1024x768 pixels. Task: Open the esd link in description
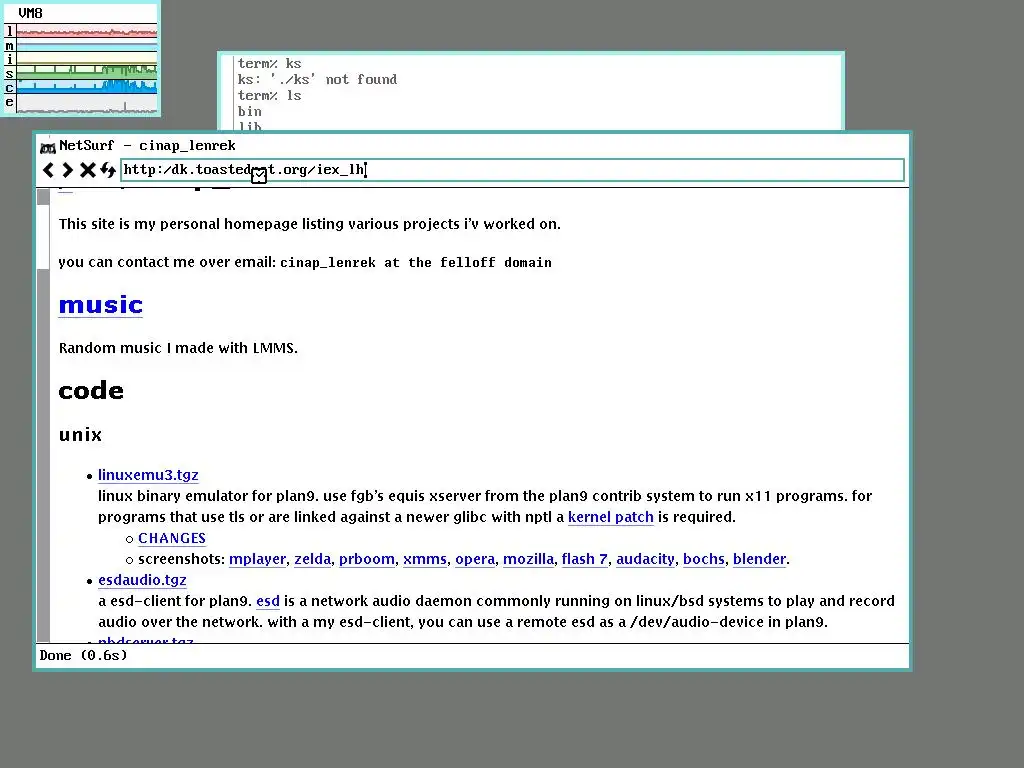pos(268,601)
